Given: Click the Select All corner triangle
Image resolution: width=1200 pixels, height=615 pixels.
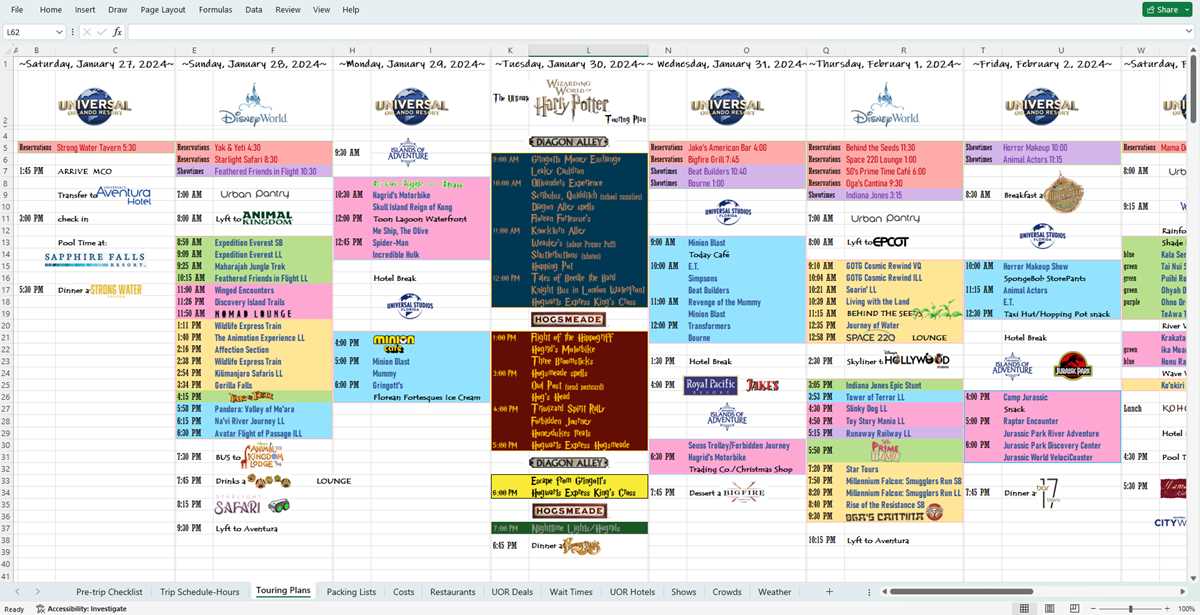Looking at the screenshot, I should click(9, 50).
